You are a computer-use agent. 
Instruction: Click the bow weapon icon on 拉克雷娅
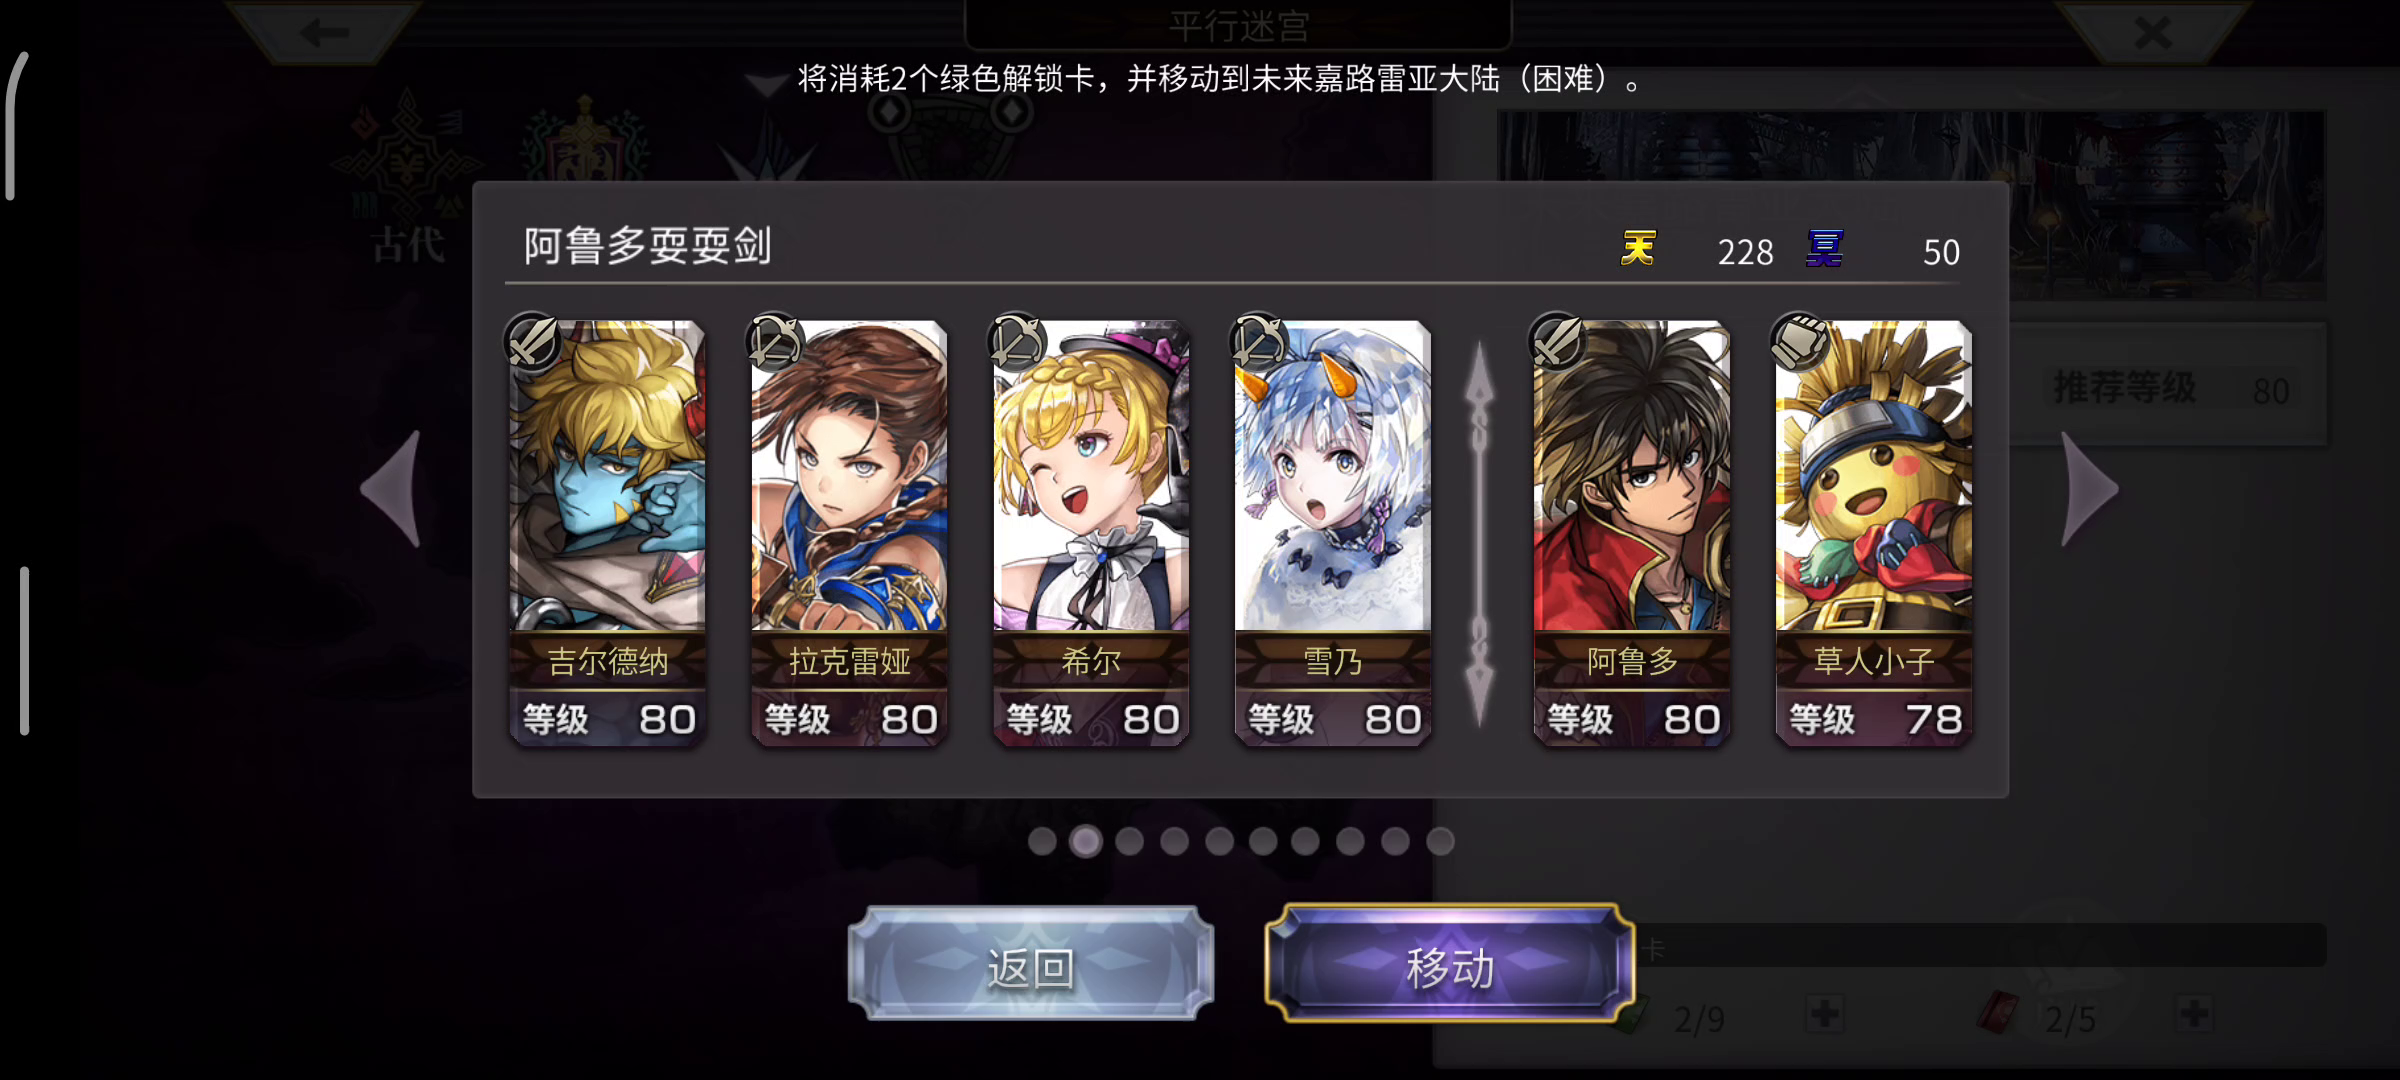coord(775,342)
